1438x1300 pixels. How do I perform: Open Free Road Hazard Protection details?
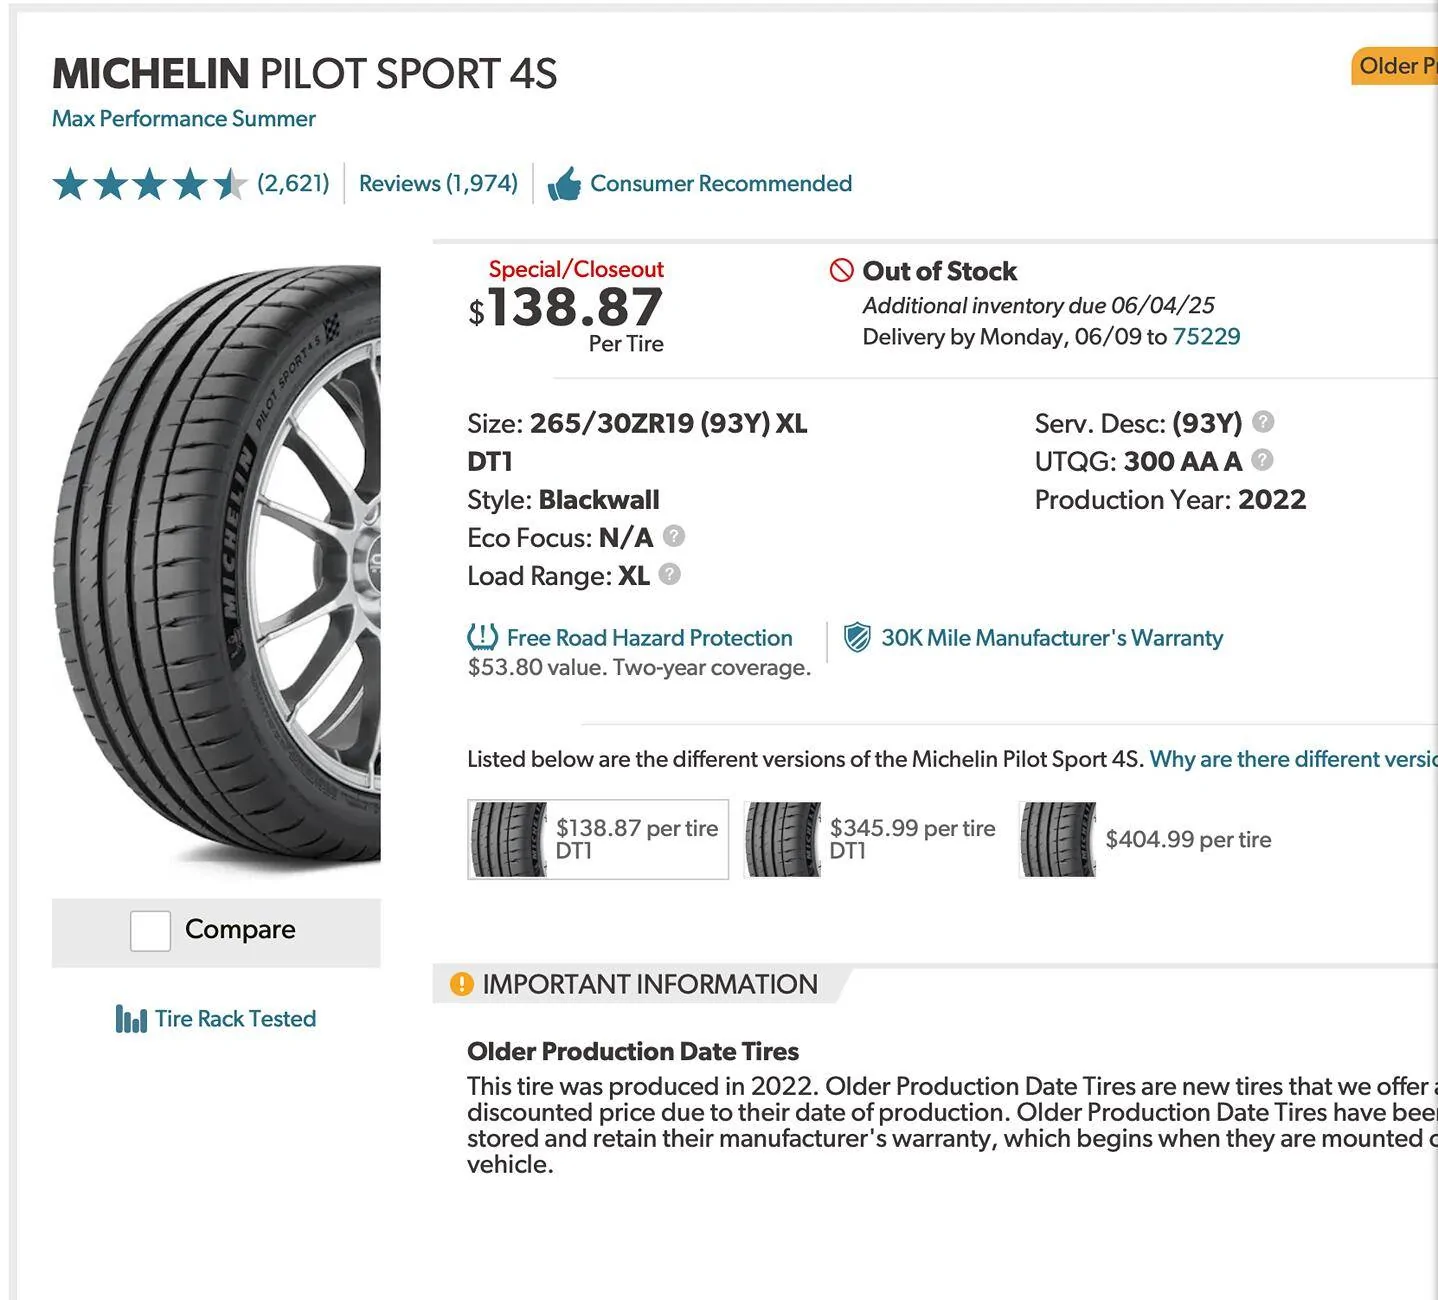649,638
